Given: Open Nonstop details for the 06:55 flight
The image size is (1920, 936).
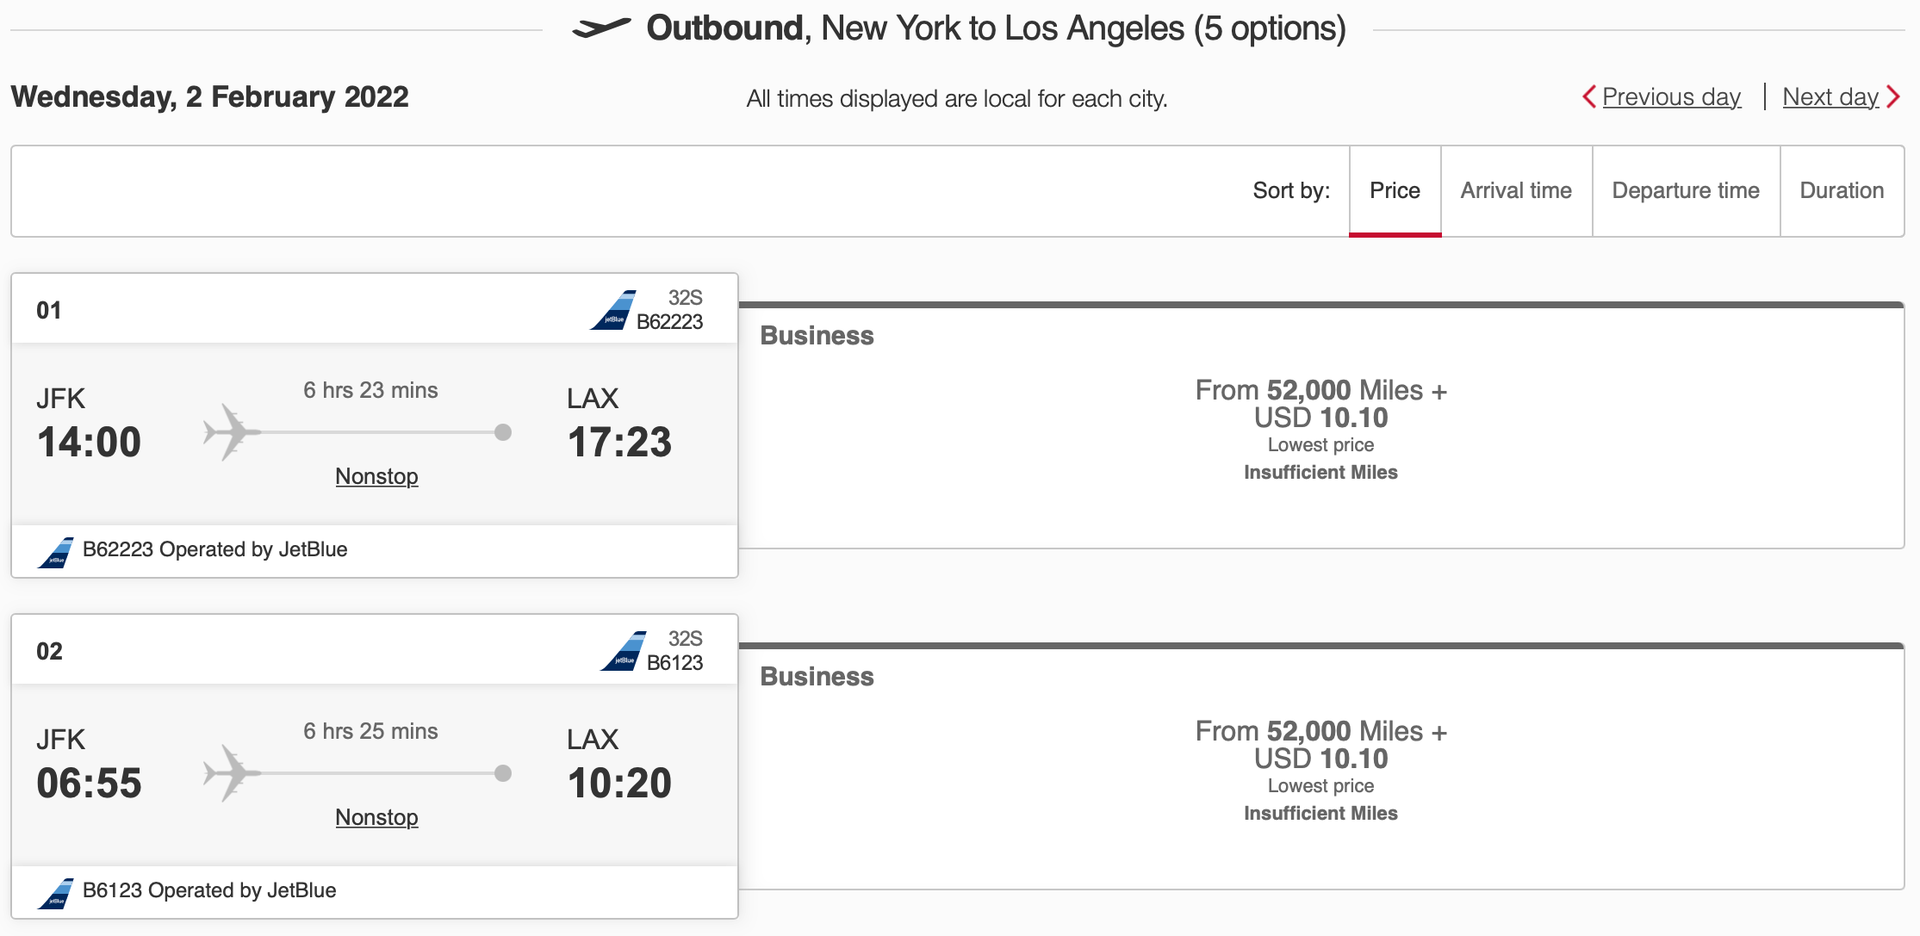Looking at the screenshot, I should (376, 817).
